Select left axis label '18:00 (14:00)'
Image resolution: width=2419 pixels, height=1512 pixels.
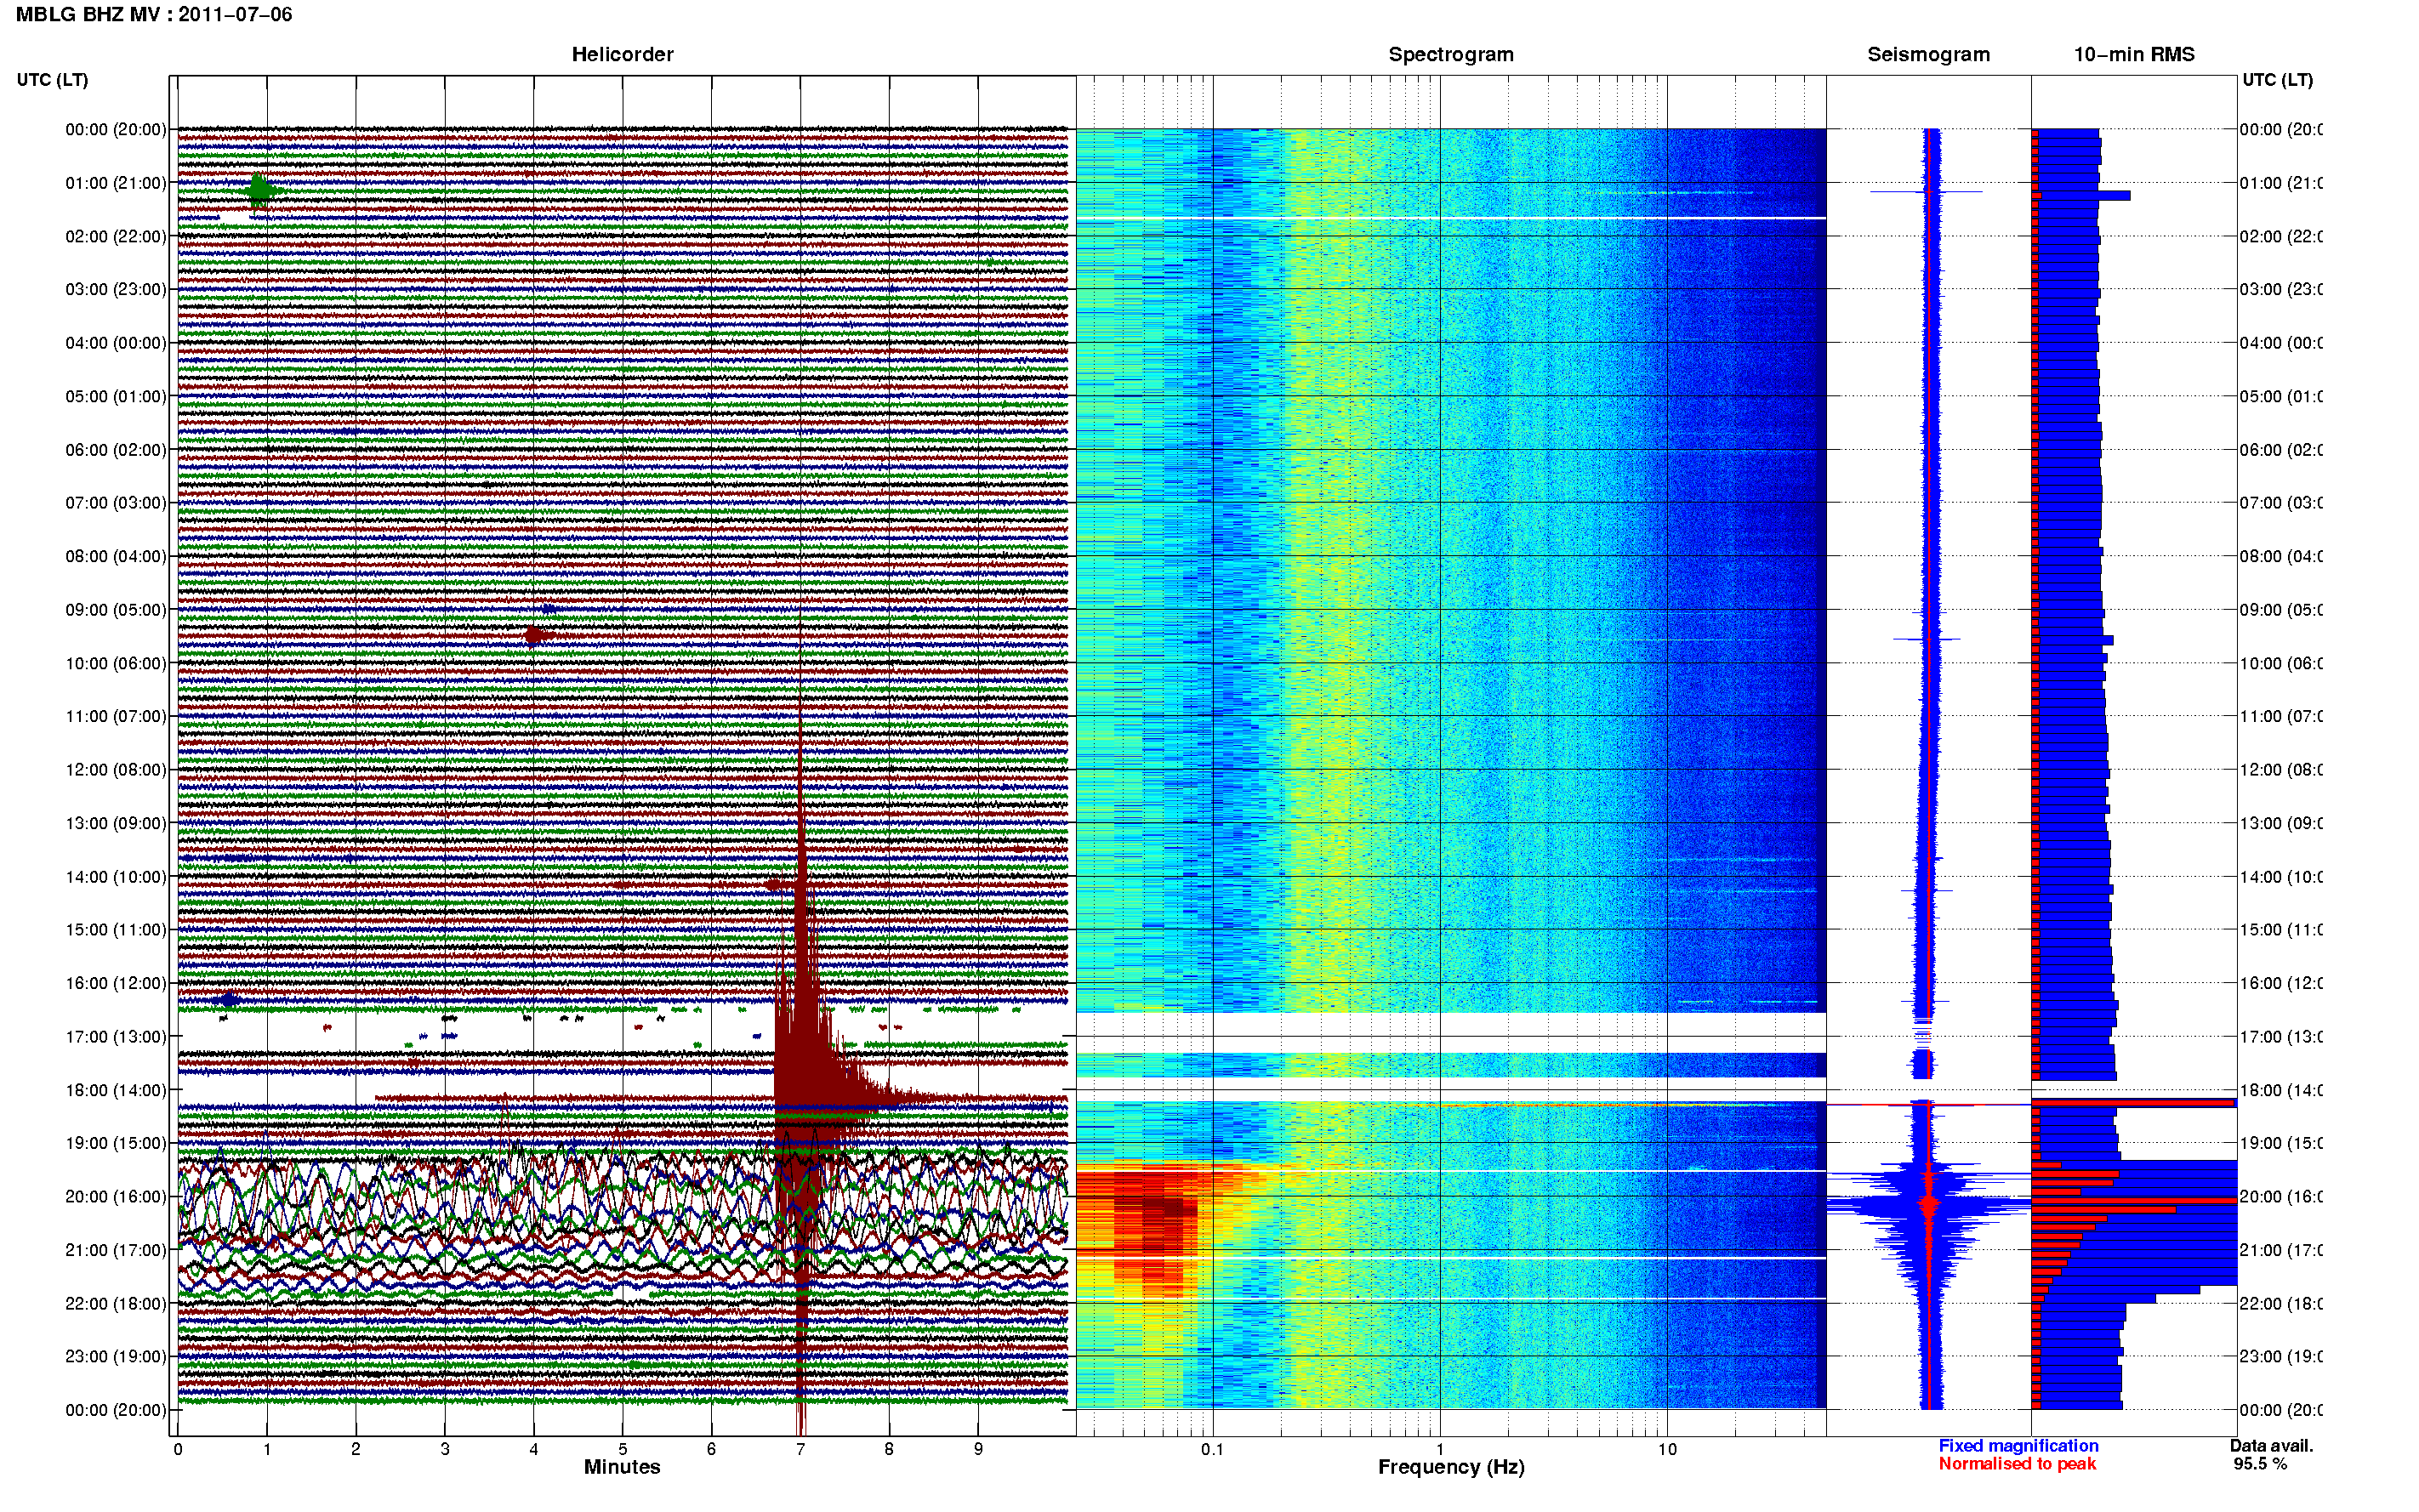click(x=116, y=1090)
